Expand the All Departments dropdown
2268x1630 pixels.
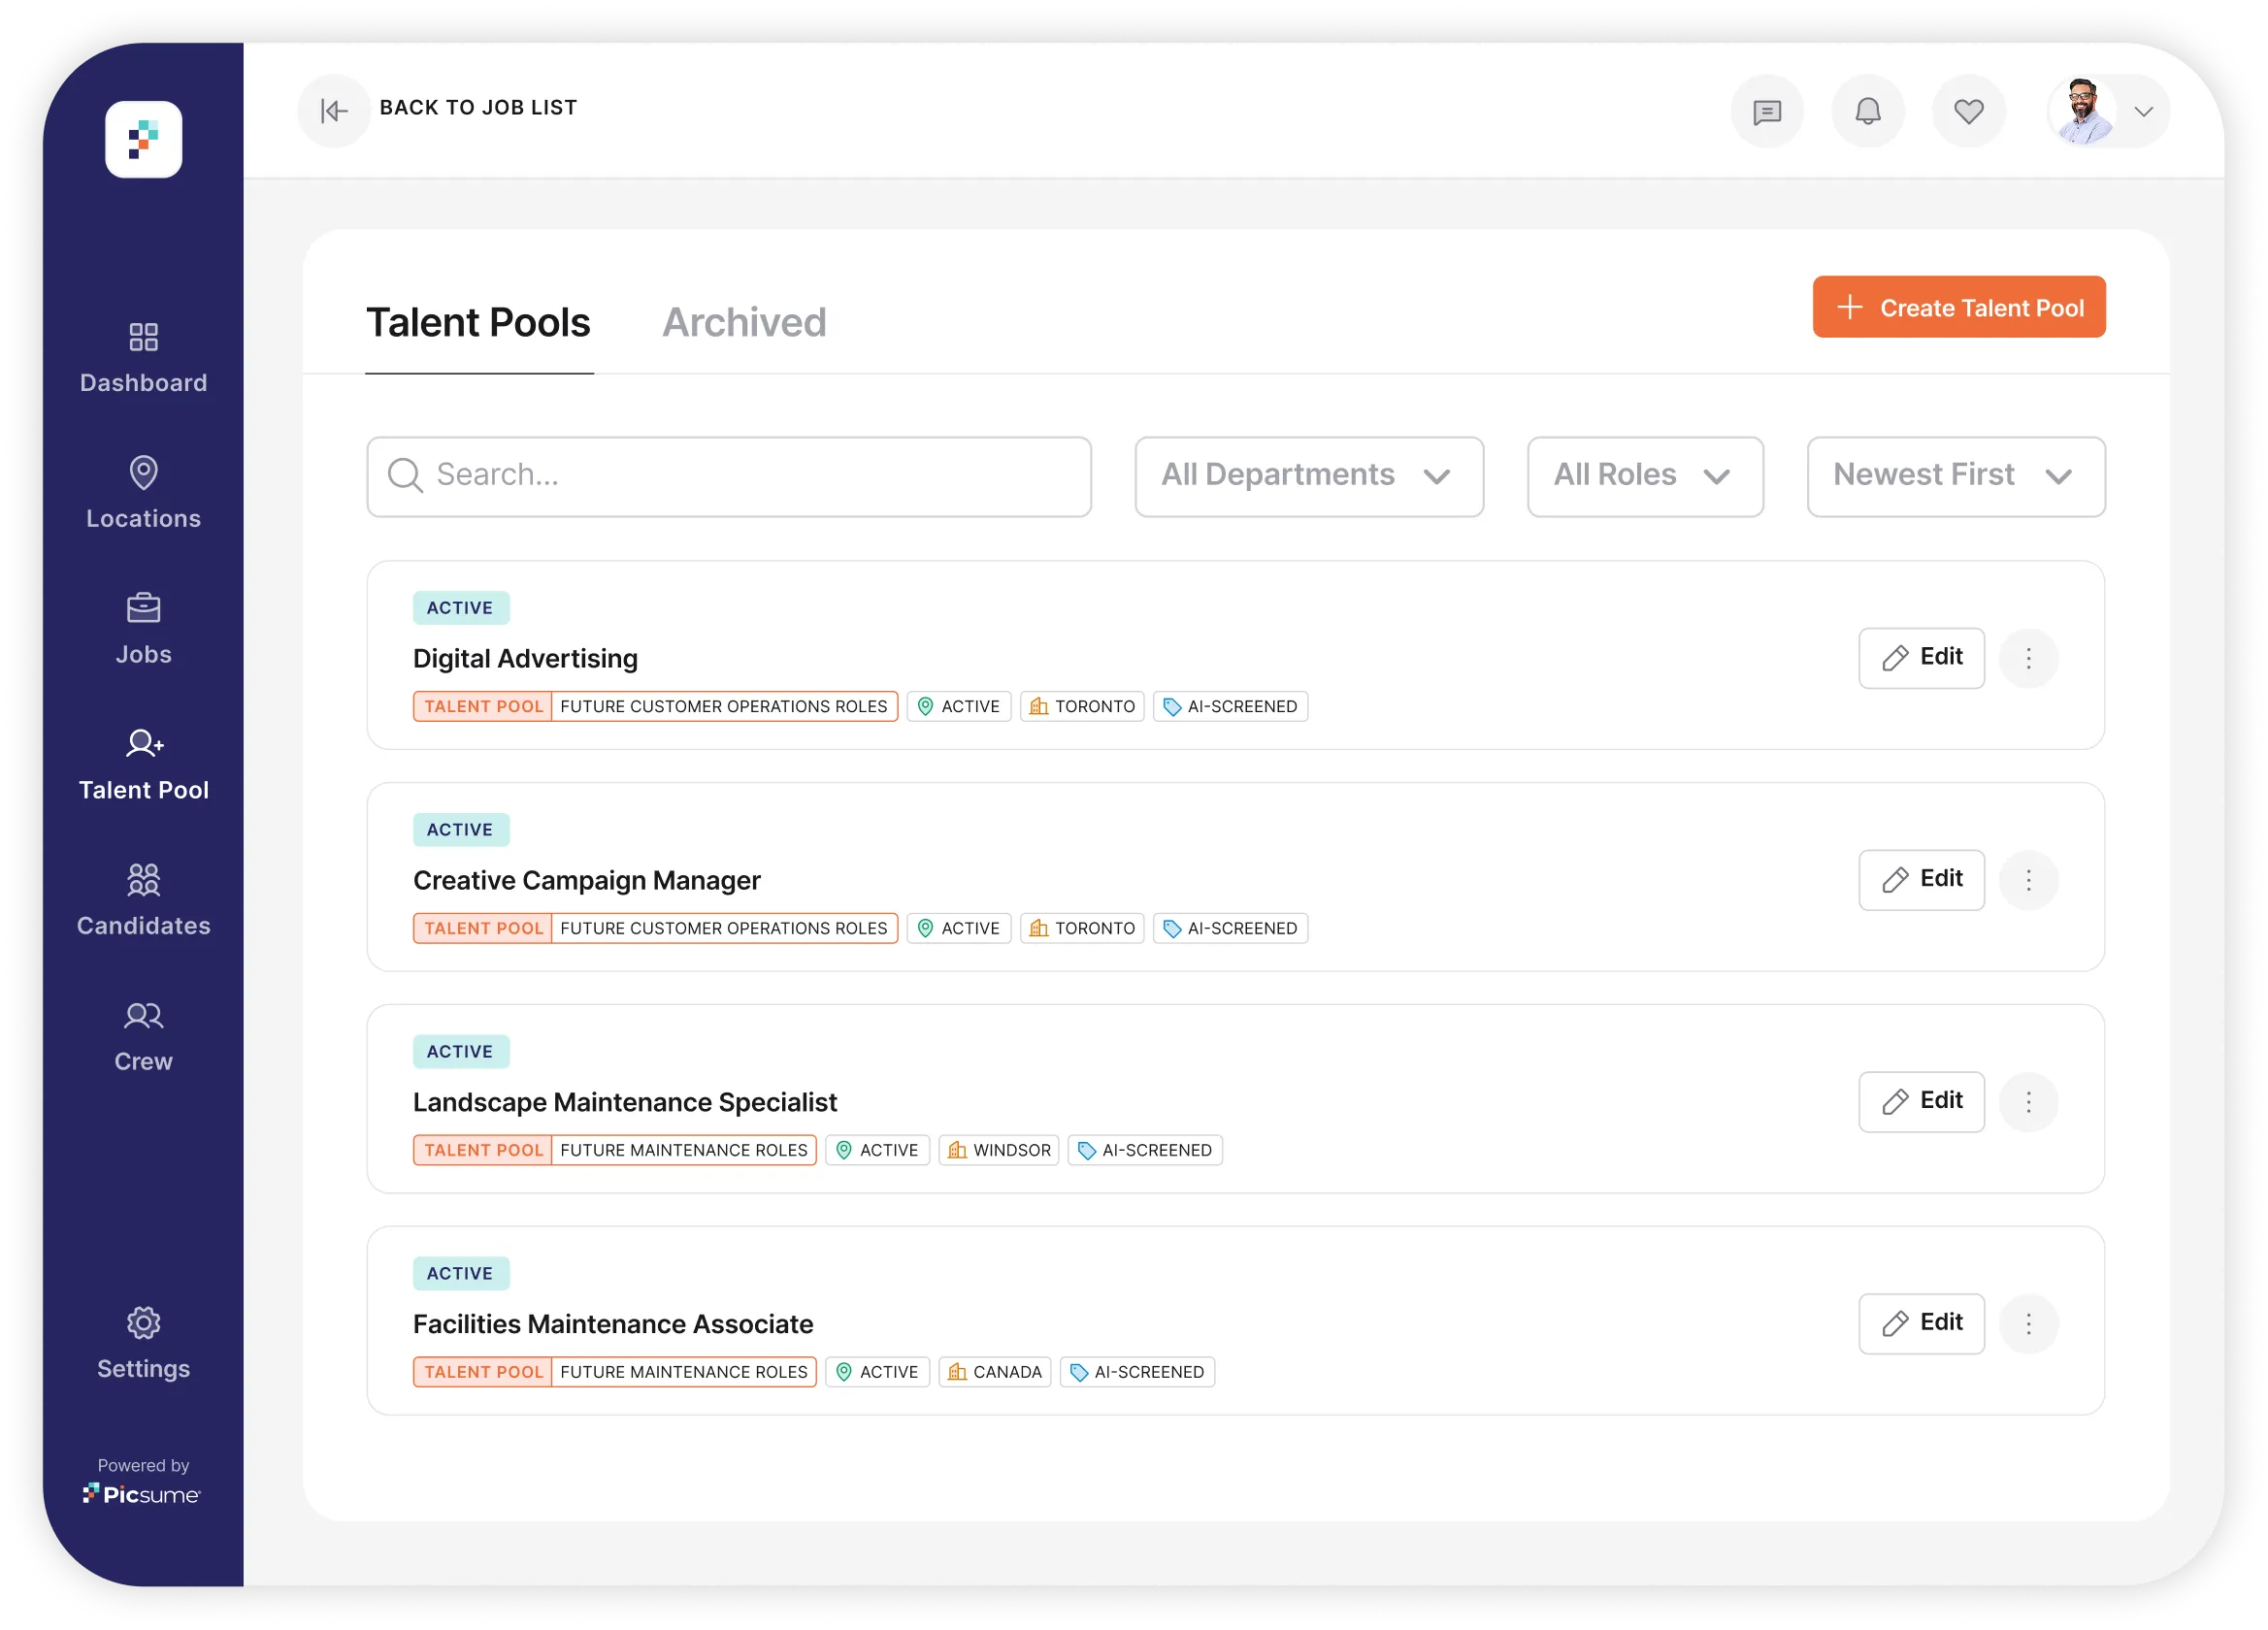pos(1308,476)
